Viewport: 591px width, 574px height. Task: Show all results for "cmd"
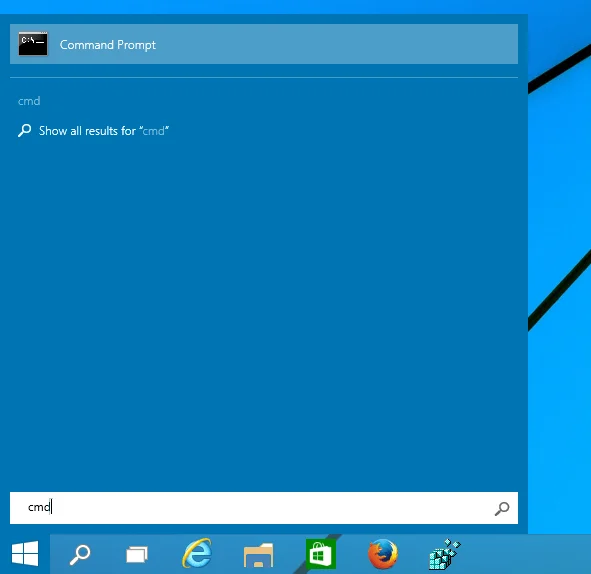[x=104, y=131]
